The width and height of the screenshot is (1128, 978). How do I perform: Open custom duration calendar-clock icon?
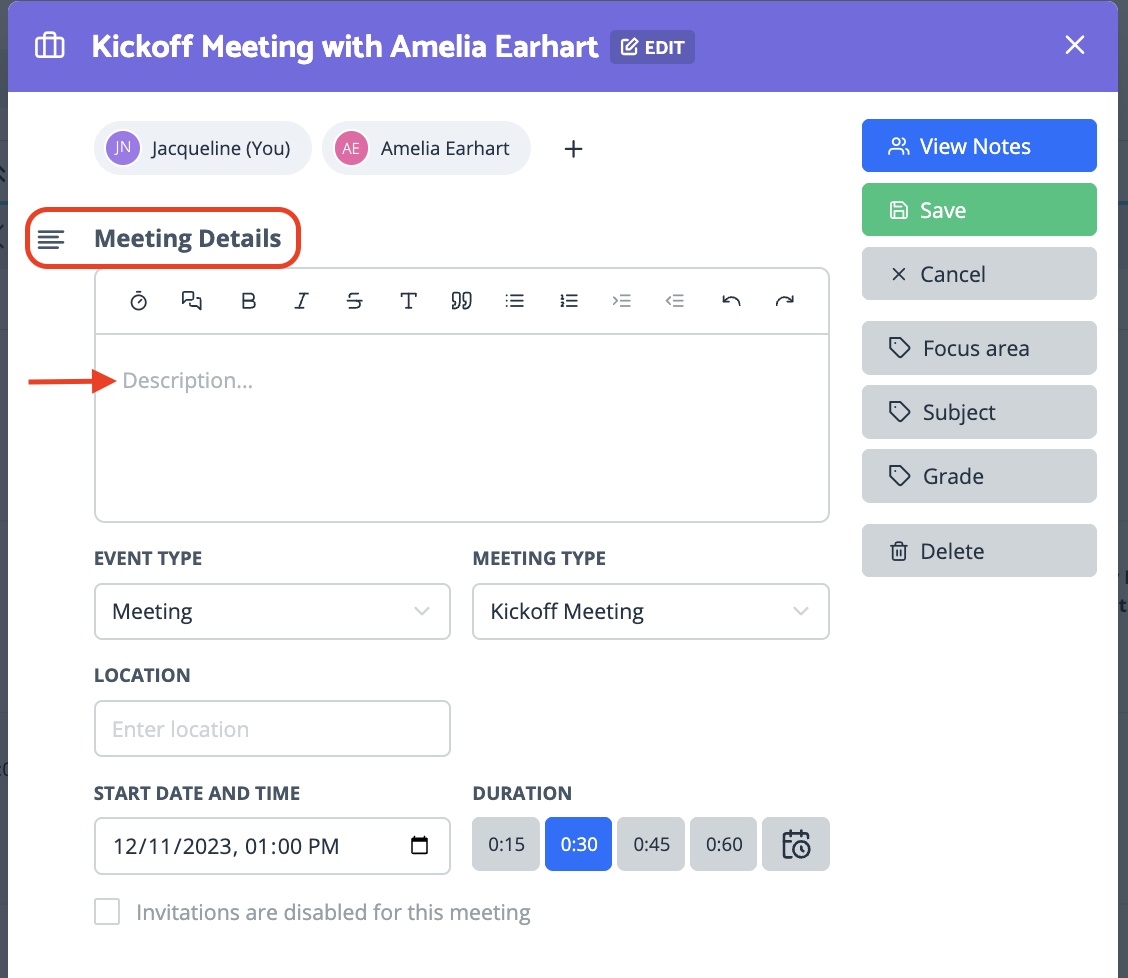796,844
